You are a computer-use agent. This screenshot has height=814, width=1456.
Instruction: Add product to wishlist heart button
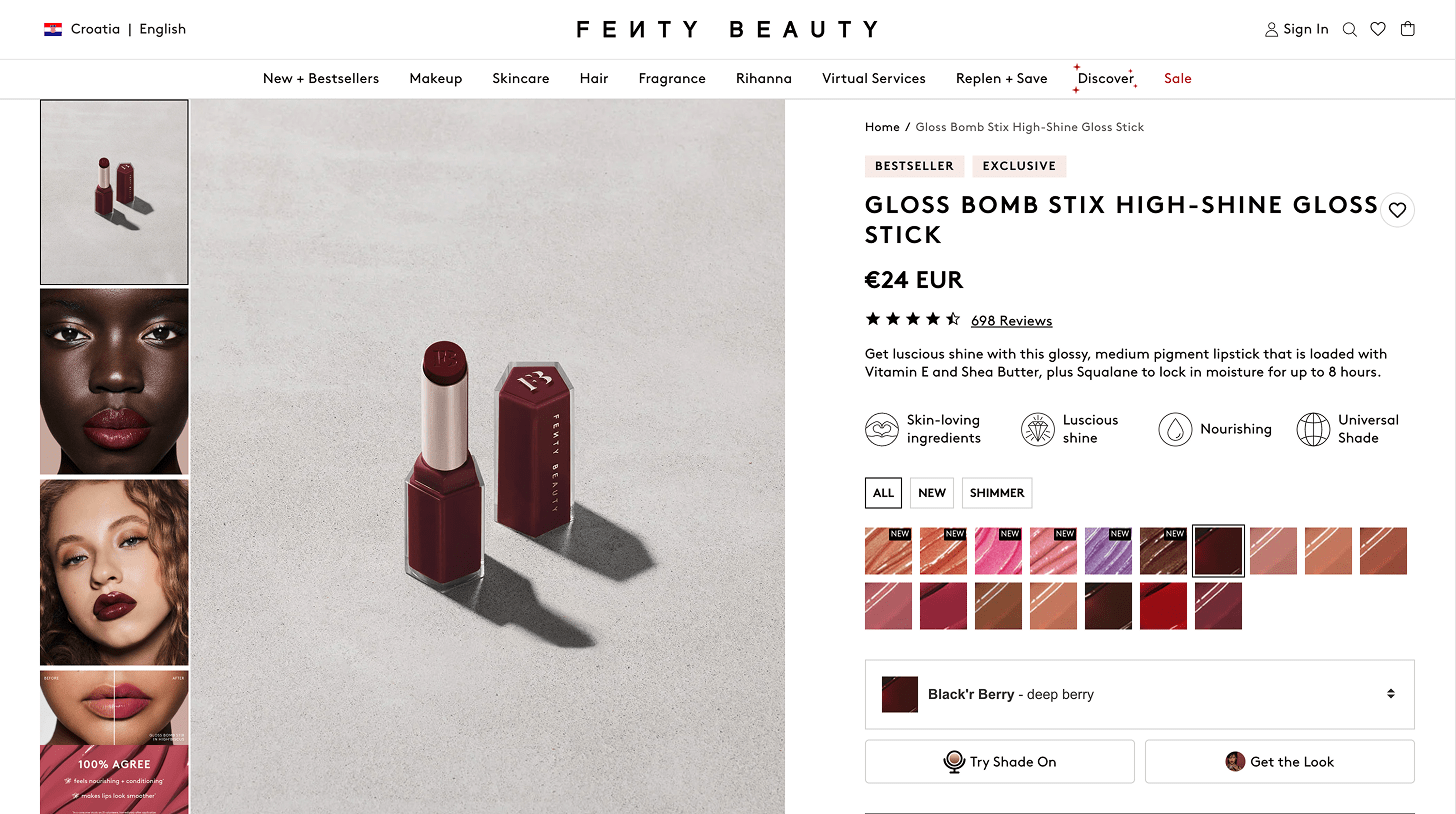pos(1398,210)
